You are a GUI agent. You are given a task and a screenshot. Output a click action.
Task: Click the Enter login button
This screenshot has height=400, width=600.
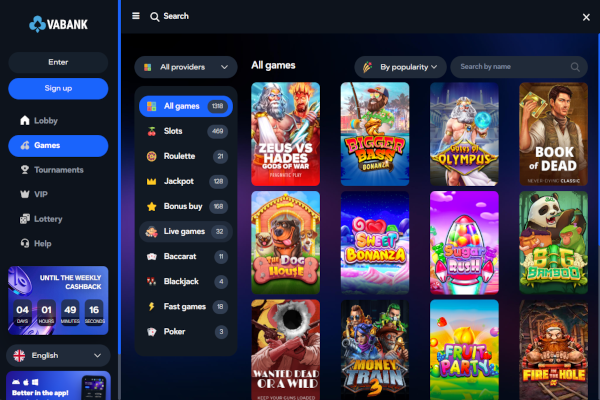[x=58, y=62]
